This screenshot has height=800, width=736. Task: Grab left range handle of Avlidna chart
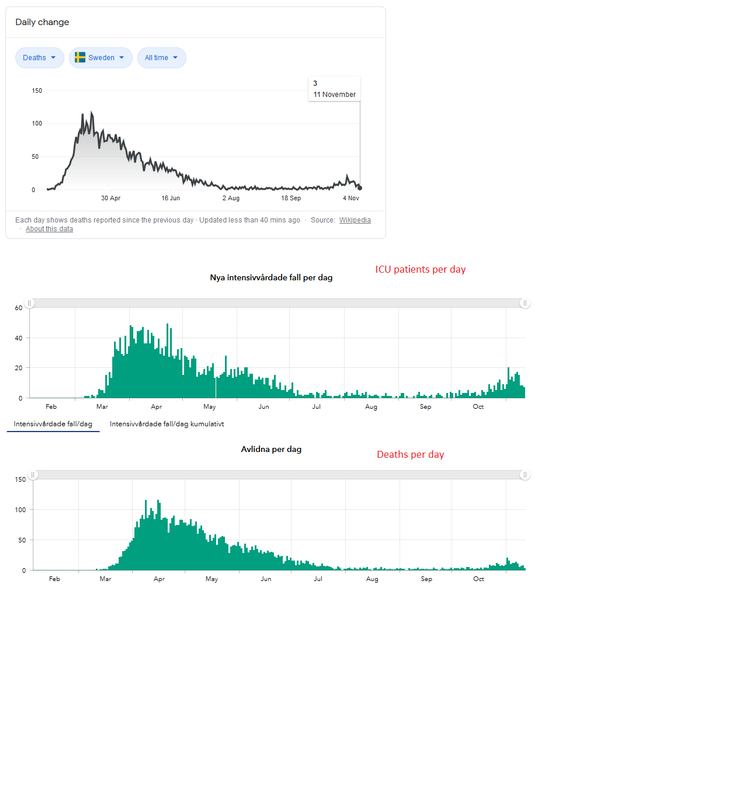coord(33,475)
